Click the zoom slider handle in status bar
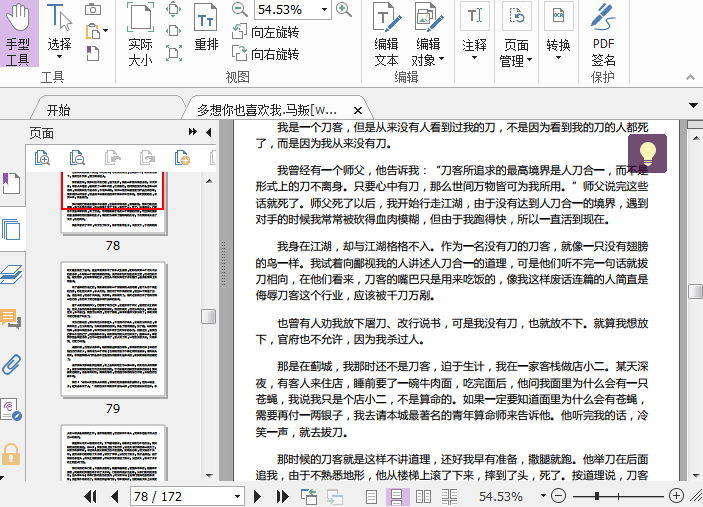 coord(597,496)
